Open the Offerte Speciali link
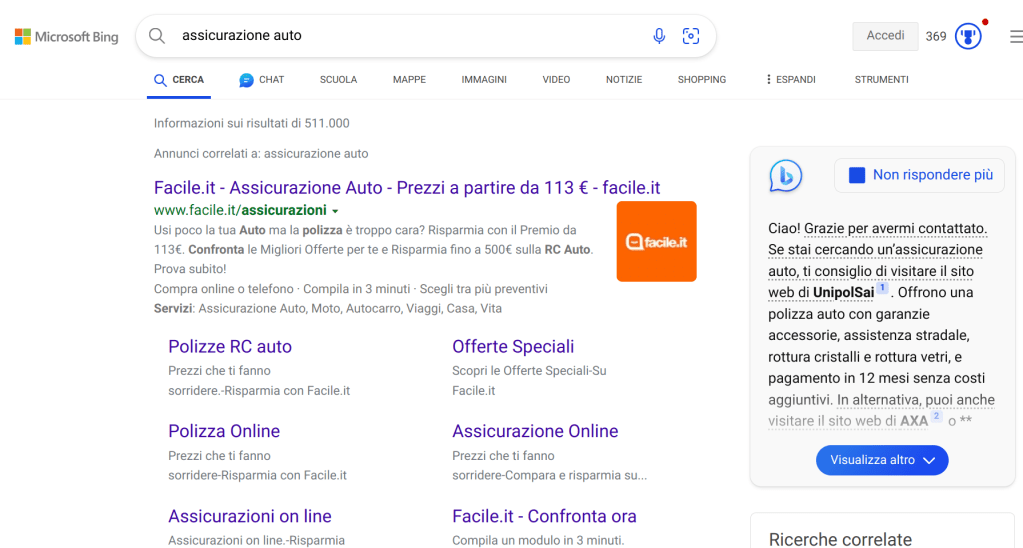Viewport: 1023px width, 548px height. click(513, 346)
